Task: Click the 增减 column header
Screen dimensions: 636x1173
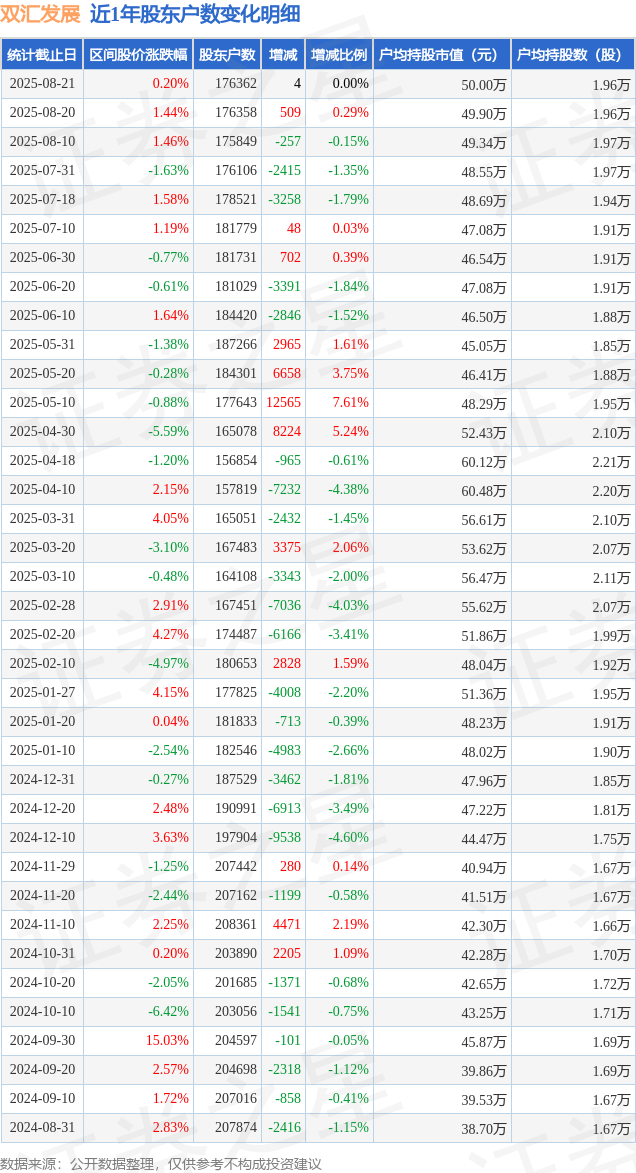Action: tap(283, 55)
